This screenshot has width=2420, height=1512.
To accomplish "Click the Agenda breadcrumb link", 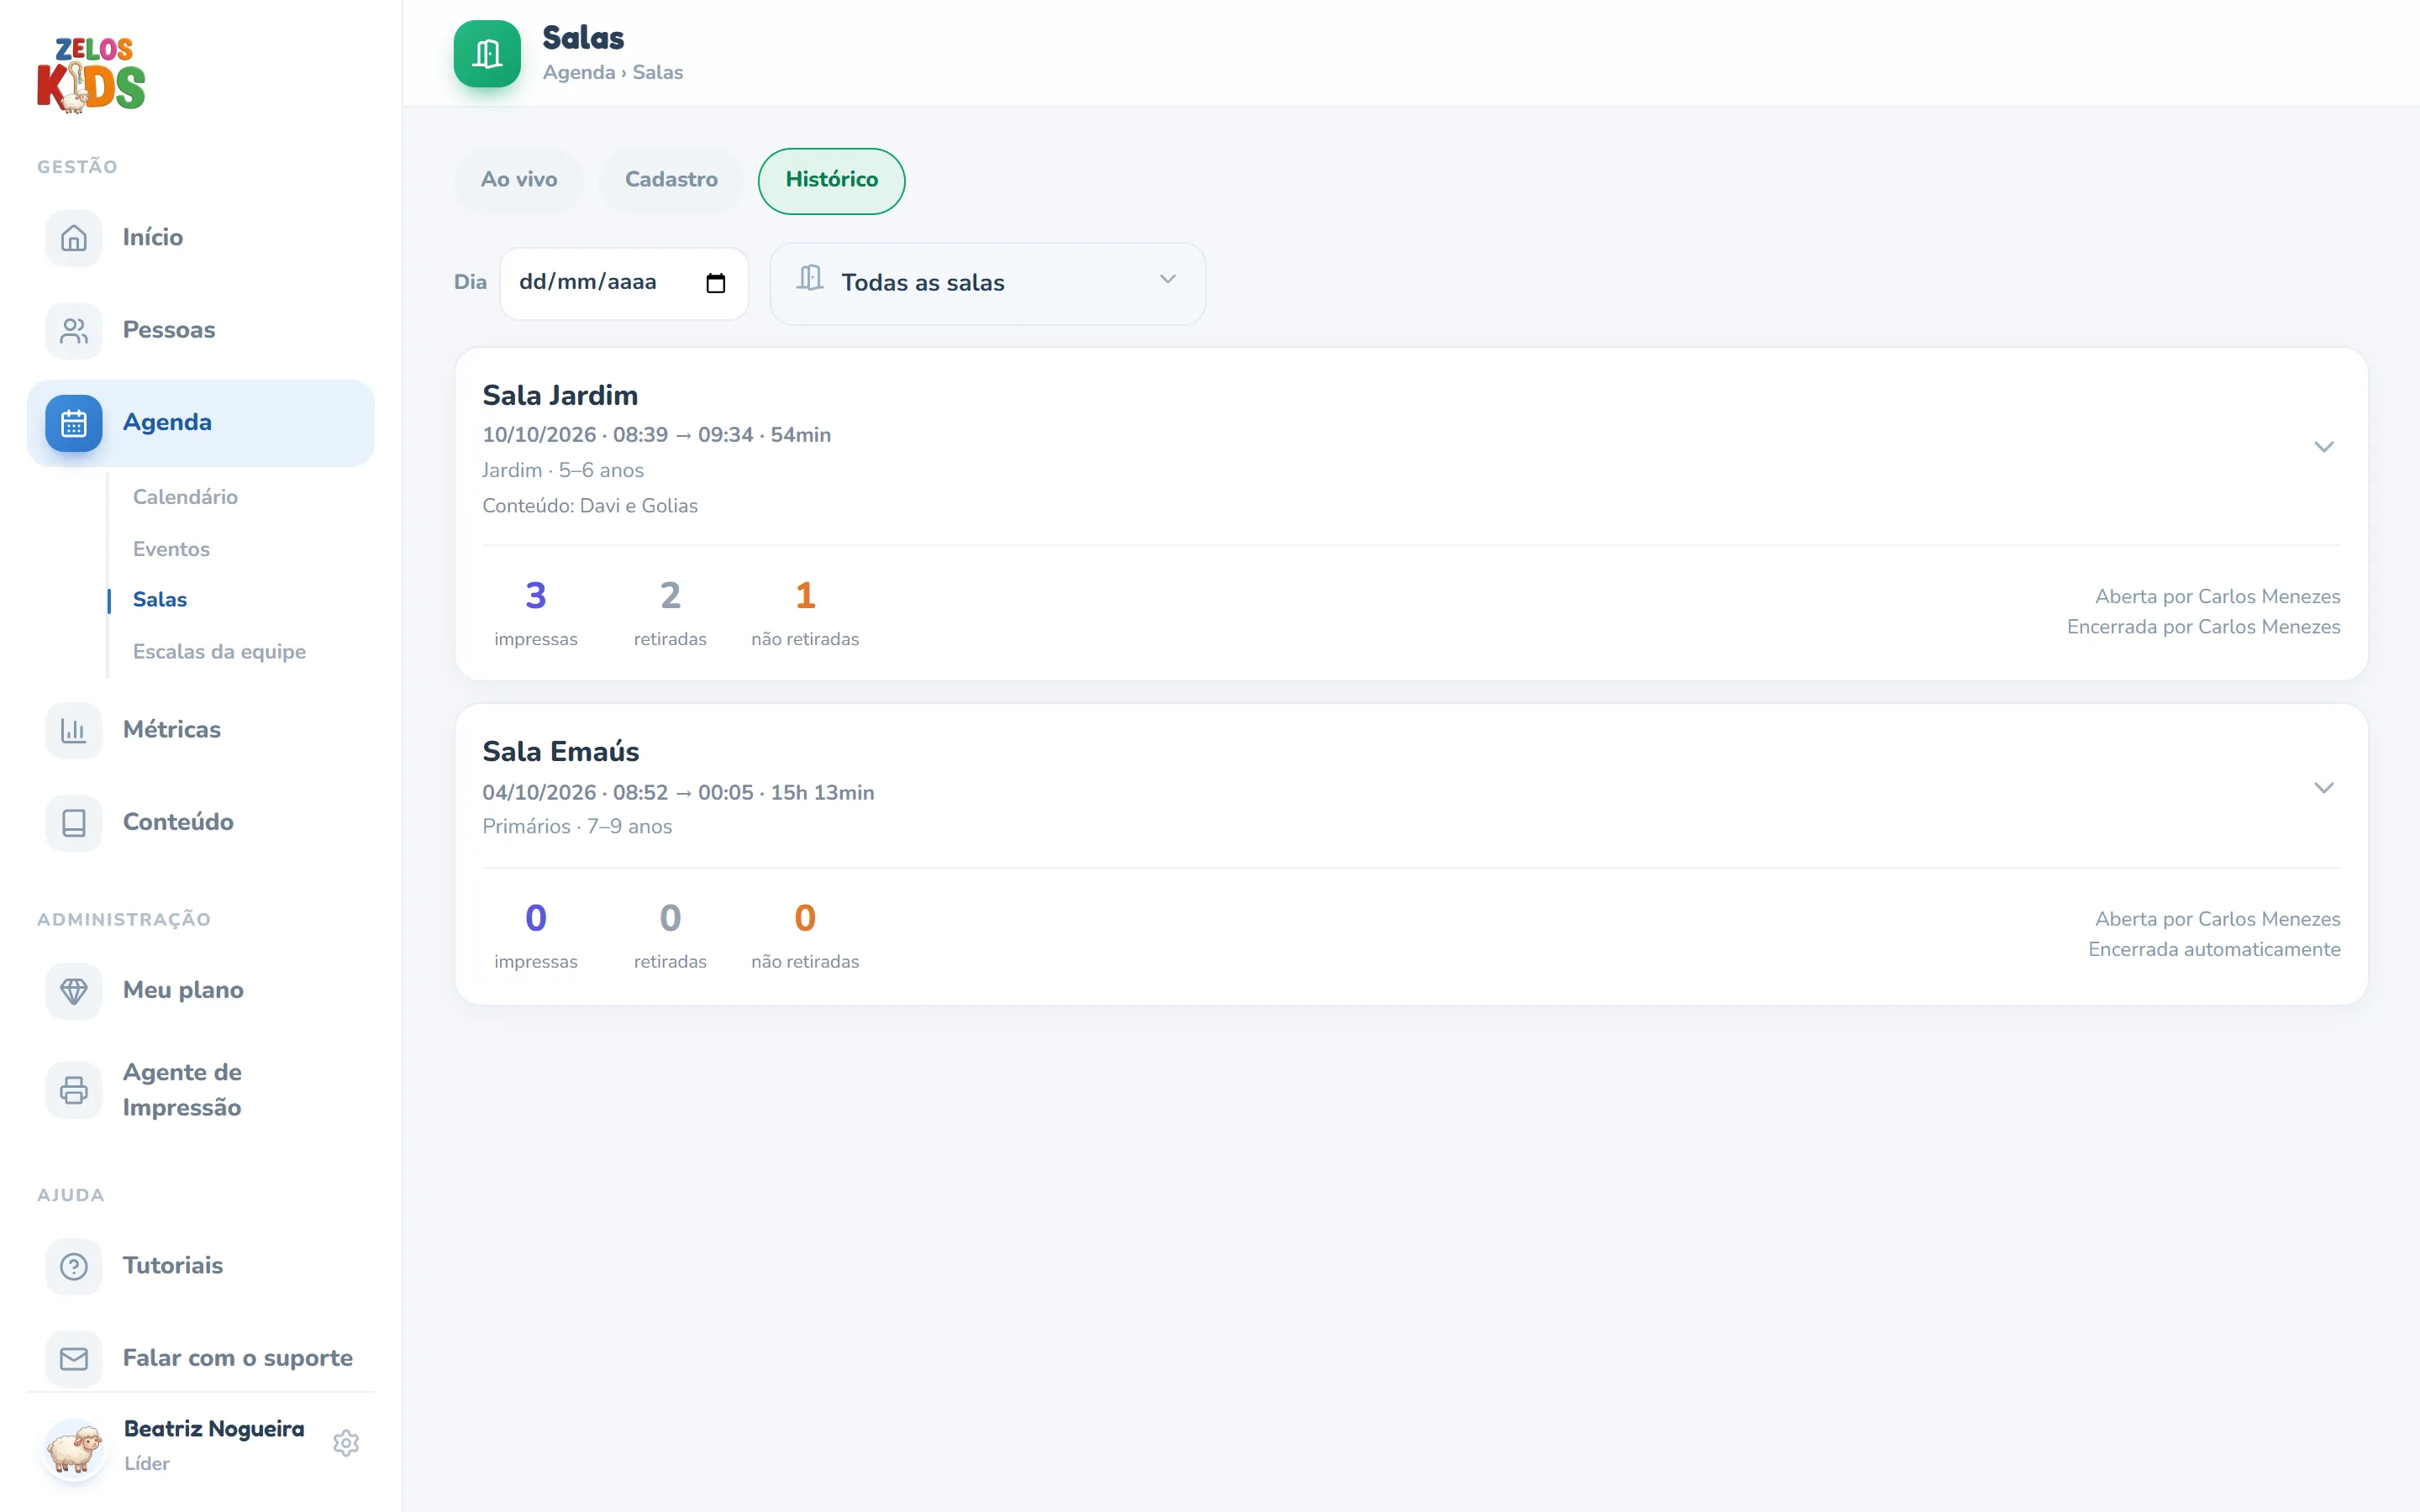I will click(x=578, y=72).
